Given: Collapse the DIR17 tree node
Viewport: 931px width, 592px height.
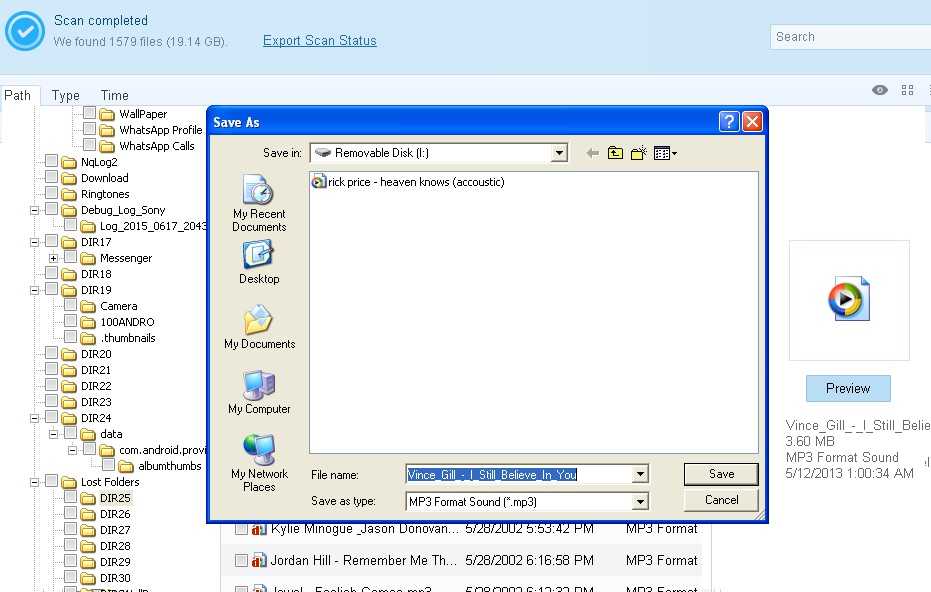Looking at the screenshot, I should tap(34, 242).
